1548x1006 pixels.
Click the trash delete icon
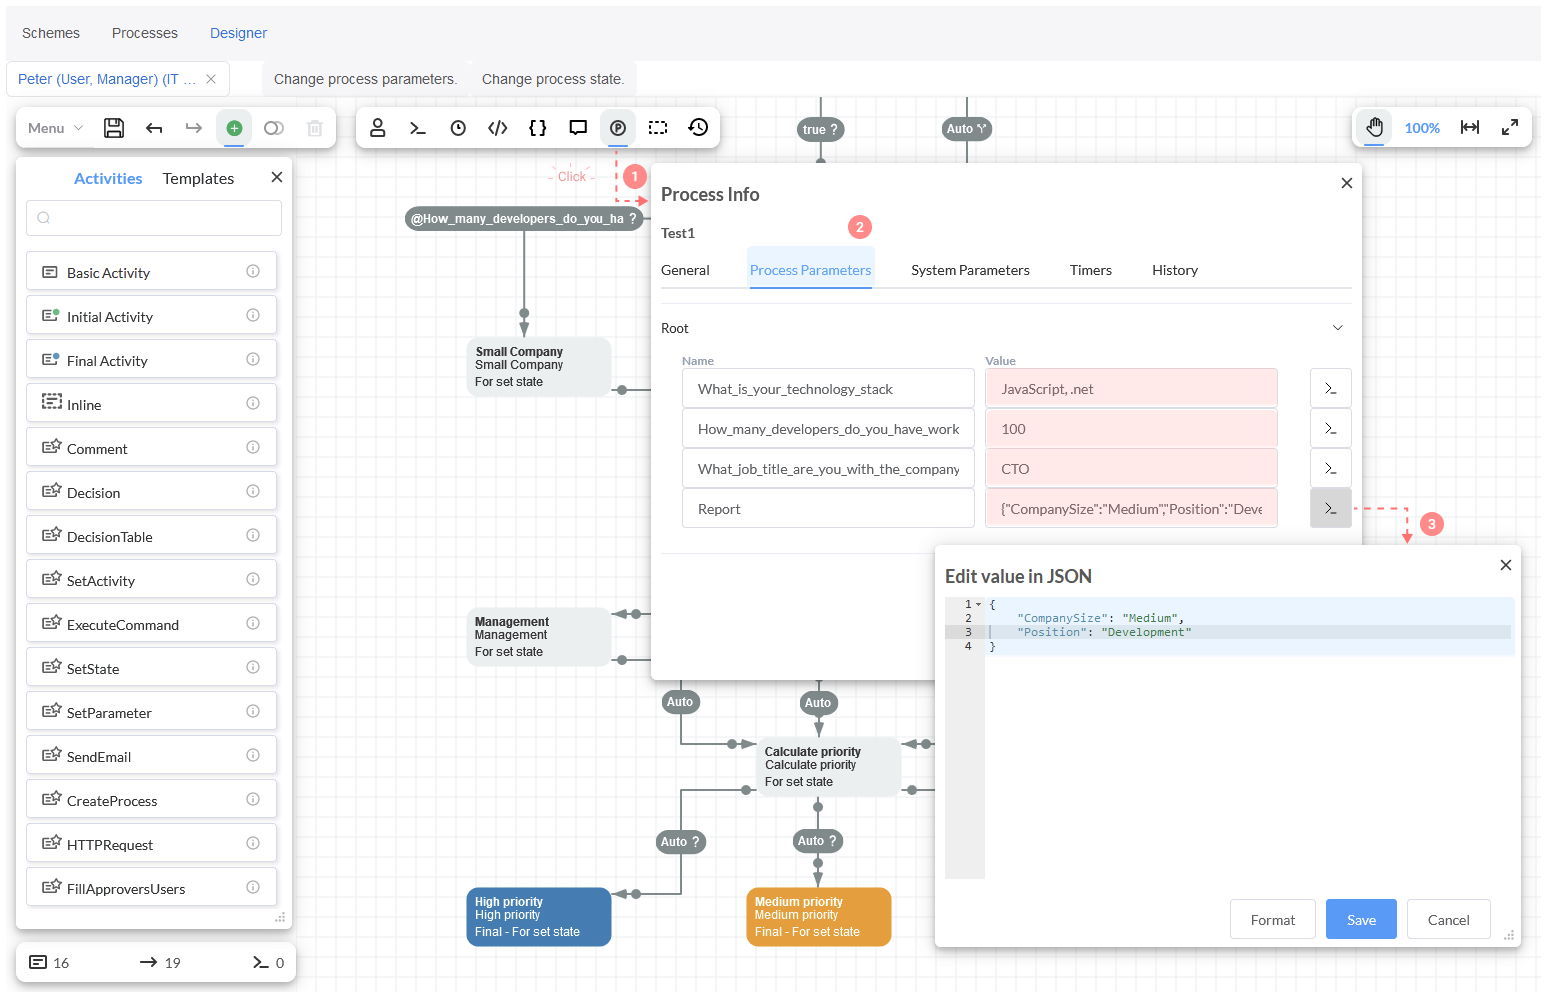coord(314,128)
